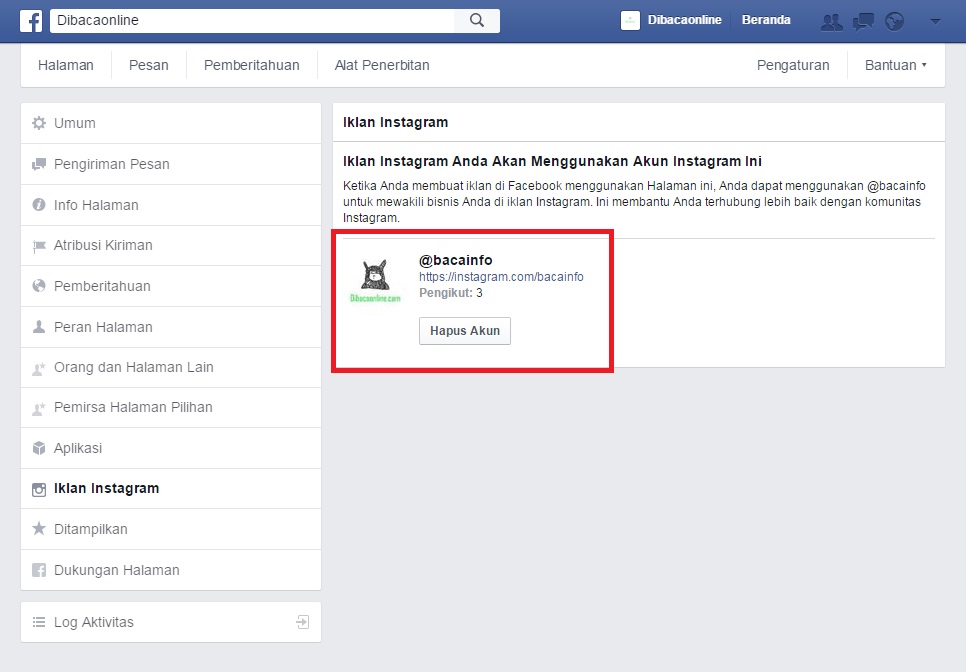Click the person icon beside Peran Halaman
Screen dimensions: 966x672
click(39, 326)
